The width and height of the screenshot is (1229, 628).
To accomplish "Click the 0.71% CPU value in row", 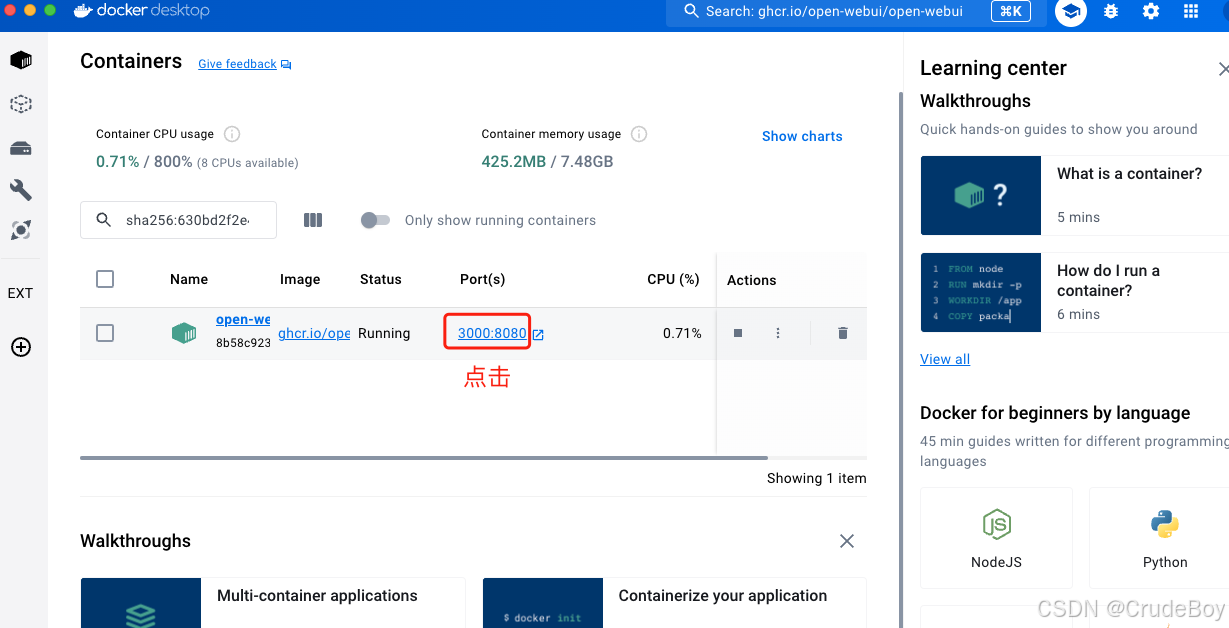I will pyautogui.click(x=682, y=333).
